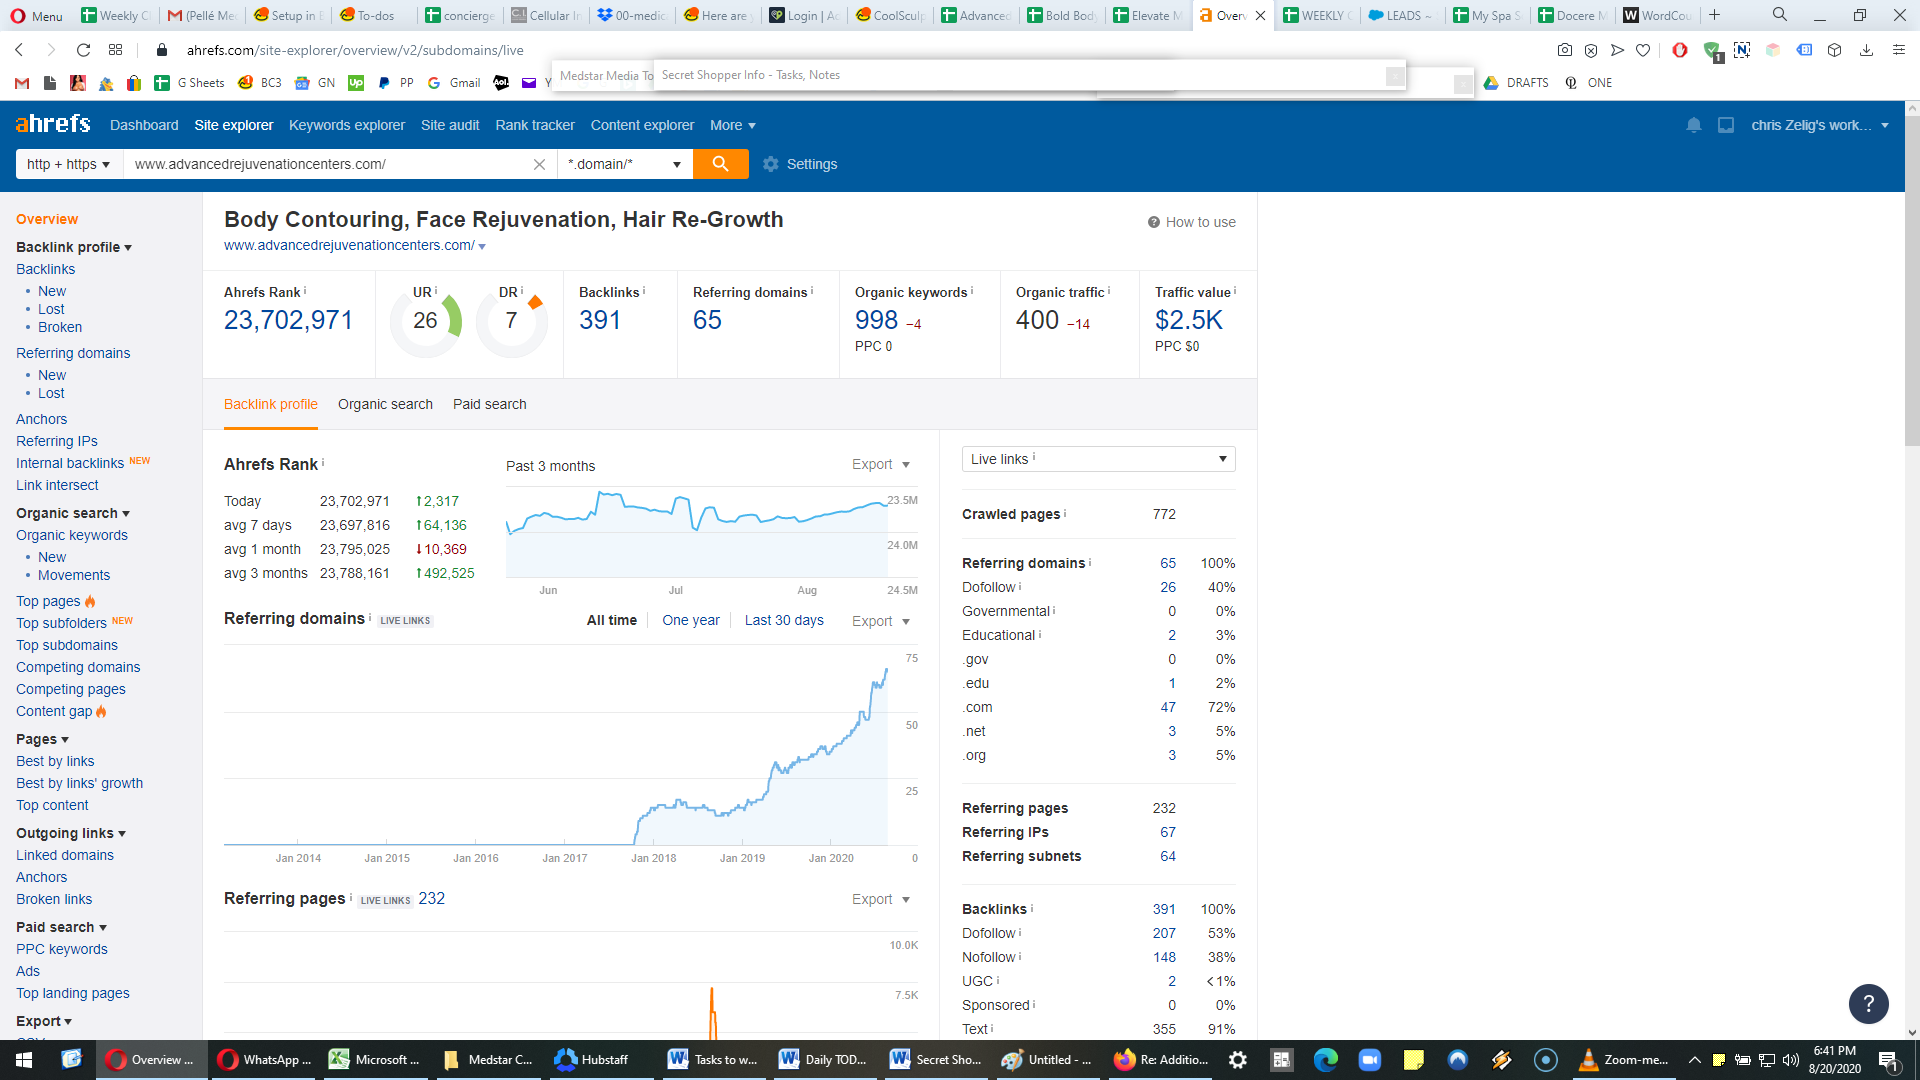Viewport: 1920px width, 1080px height.
Task: Switch to the Organic search tab
Action: 385,404
